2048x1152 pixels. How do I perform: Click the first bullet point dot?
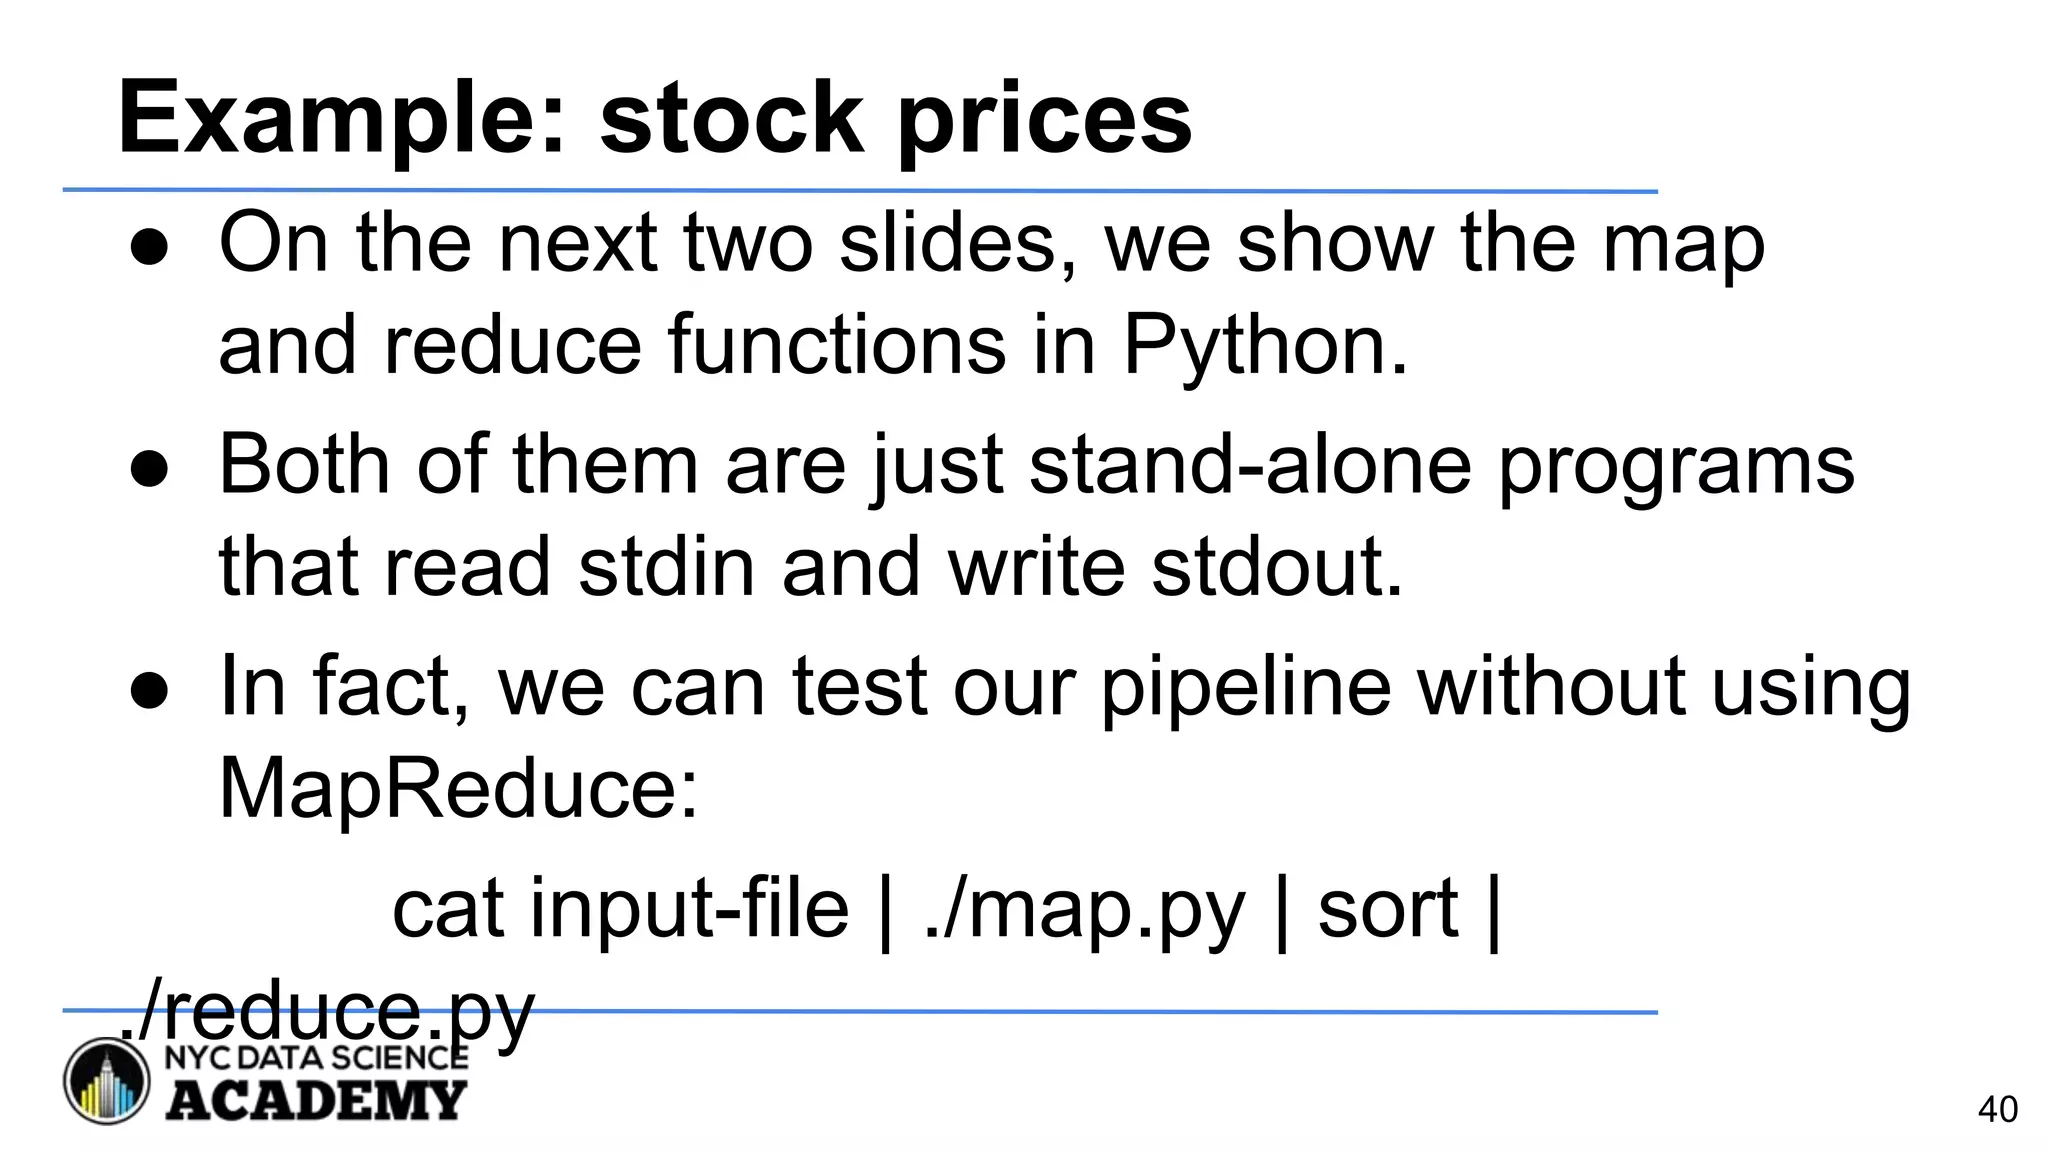pos(149,248)
